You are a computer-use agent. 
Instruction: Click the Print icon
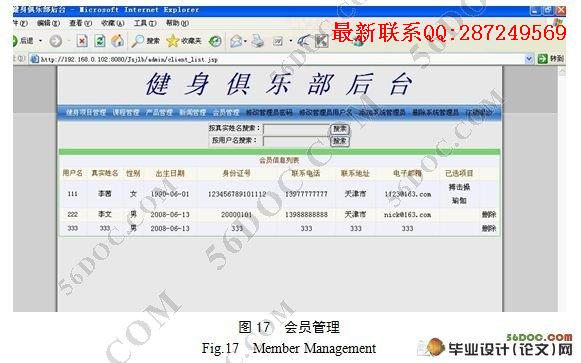coord(258,41)
